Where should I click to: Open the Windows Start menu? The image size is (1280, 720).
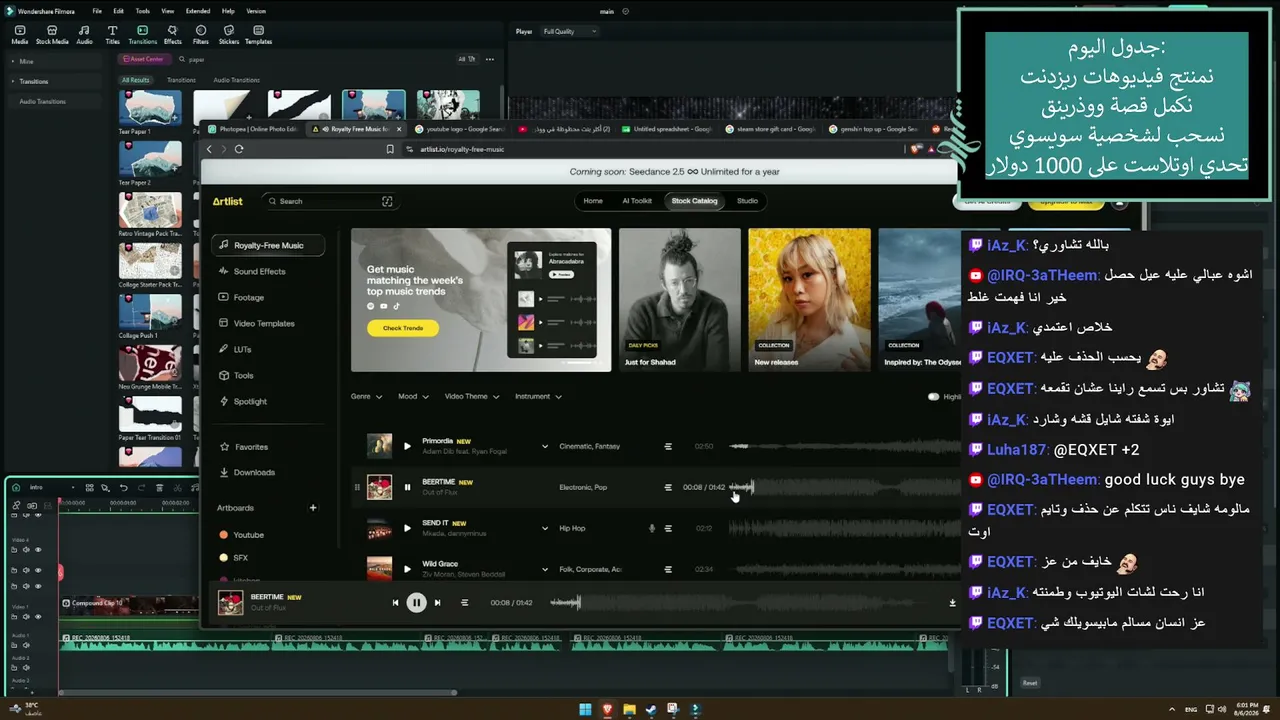coord(586,710)
